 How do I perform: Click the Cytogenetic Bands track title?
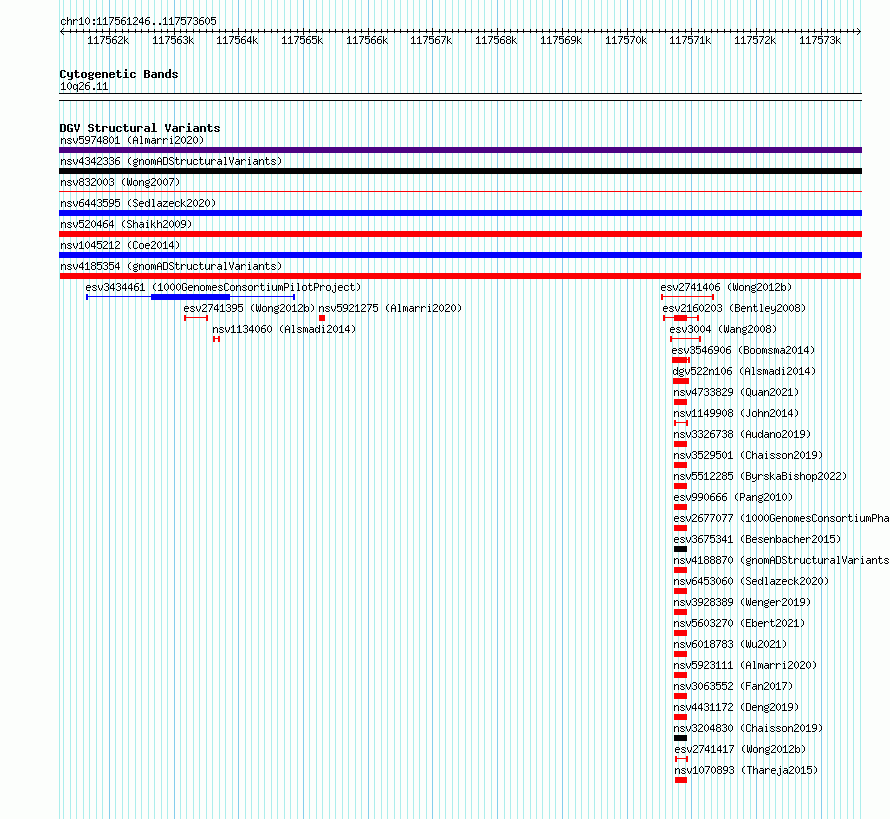click(x=119, y=74)
